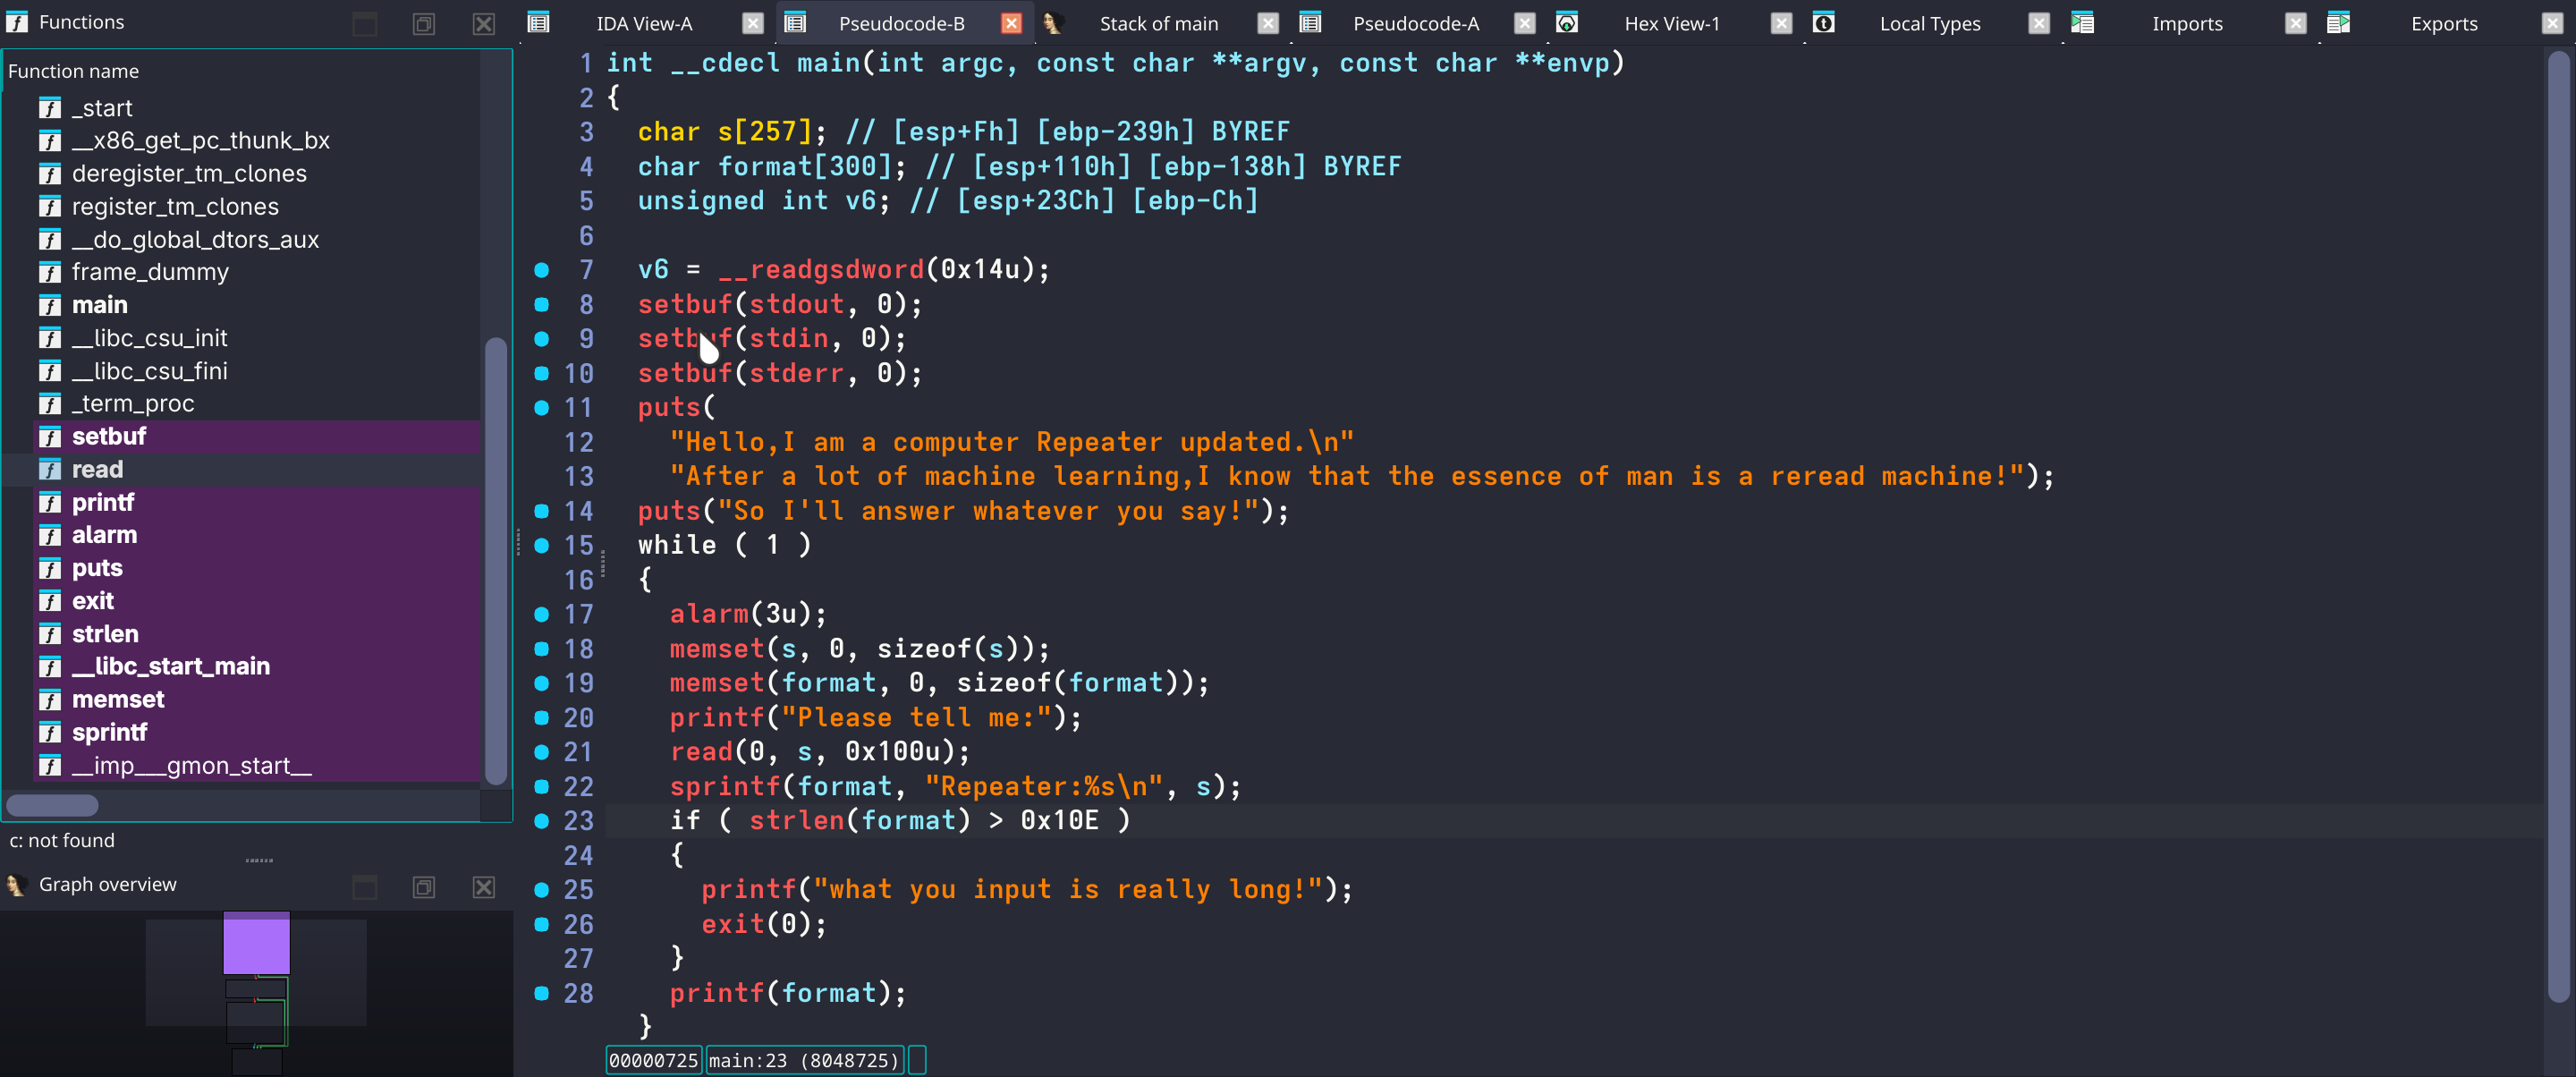This screenshot has width=2576, height=1077.
Task: Switch to the Pseudocode-B tab
Action: [x=901, y=23]
